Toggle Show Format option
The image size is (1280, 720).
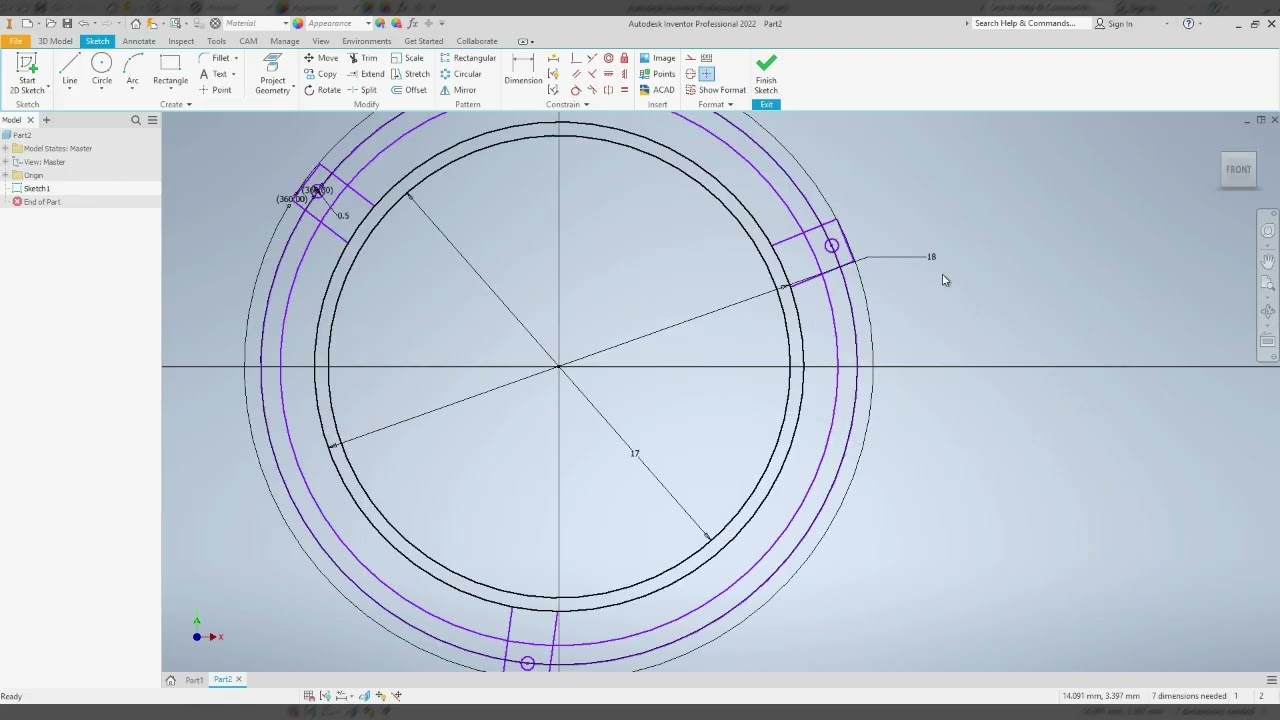click(x=716, y=90)
